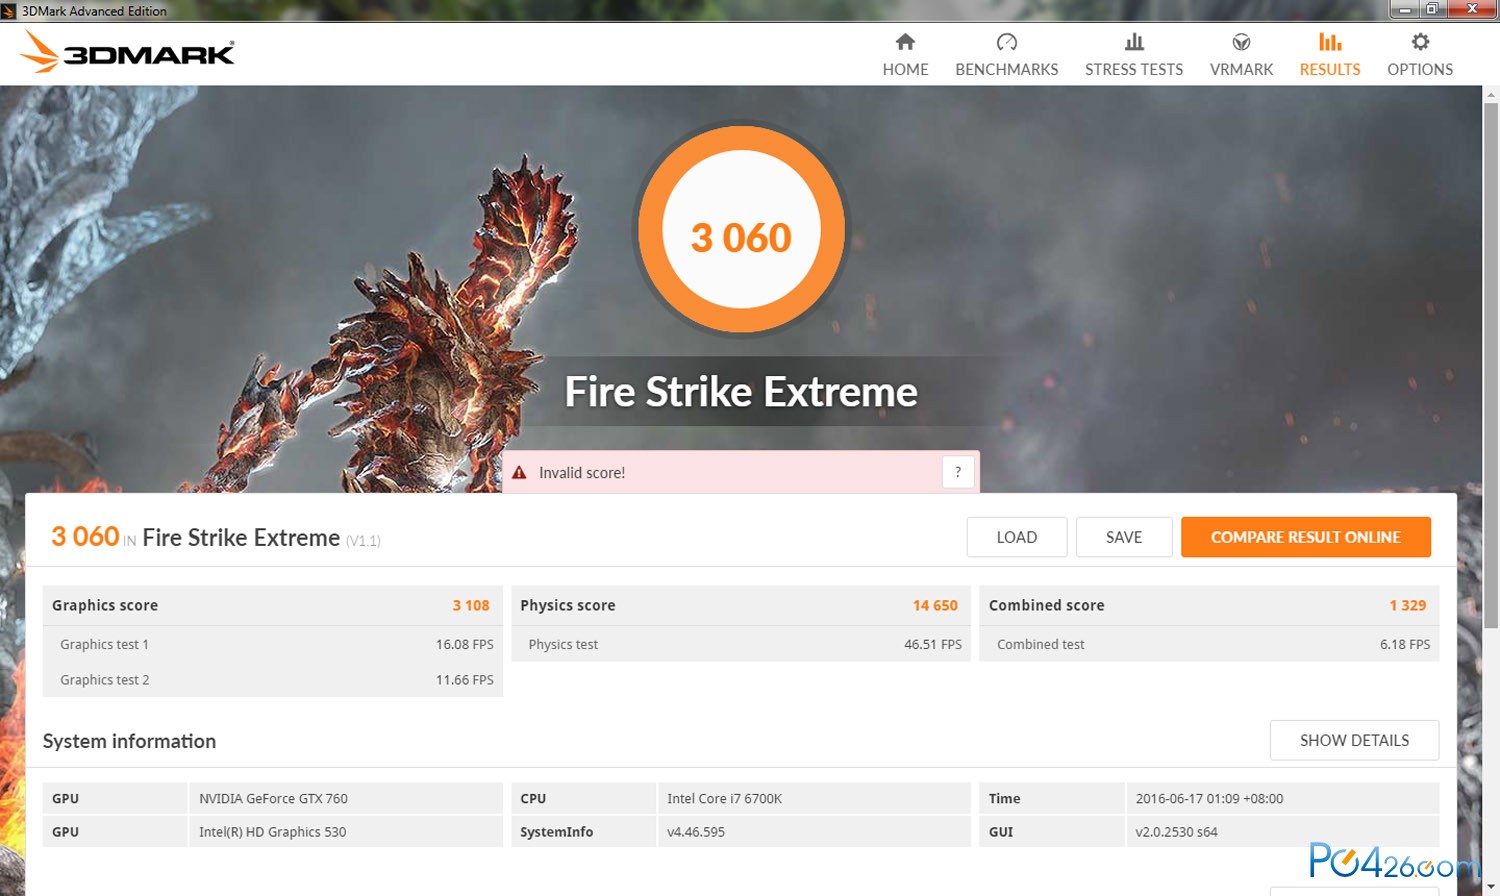Image resolution: width=1500 pixels, height=896 pixels.
Task: Click the scrollbar up arrow
Action: pyautogui.click(x=1491, y=95)
